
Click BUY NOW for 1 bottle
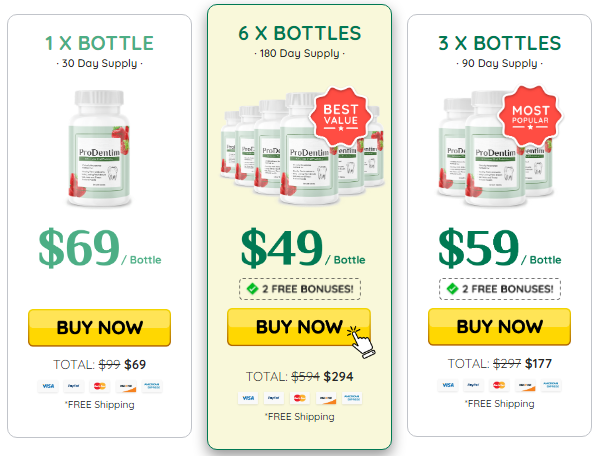point(99,327)
